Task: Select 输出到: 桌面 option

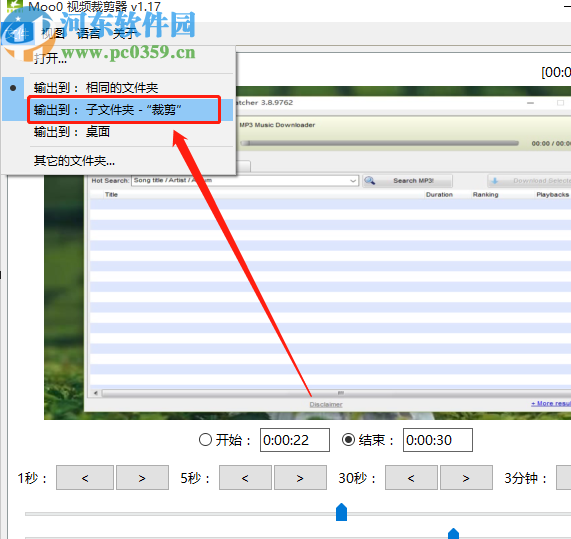Action: coord(118,131)
